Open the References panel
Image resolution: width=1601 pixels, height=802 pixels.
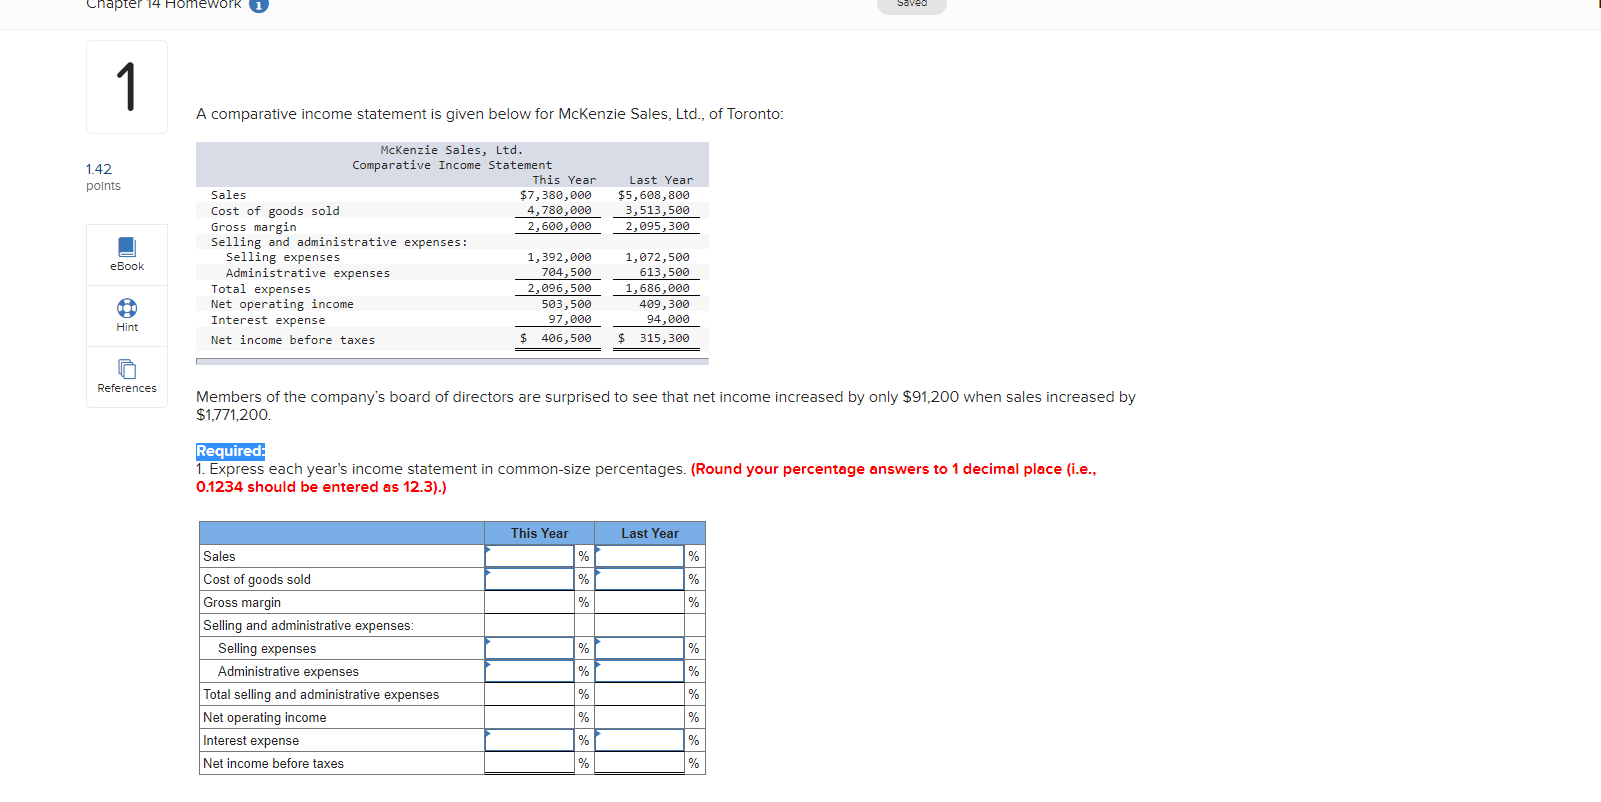pos(127,377)
